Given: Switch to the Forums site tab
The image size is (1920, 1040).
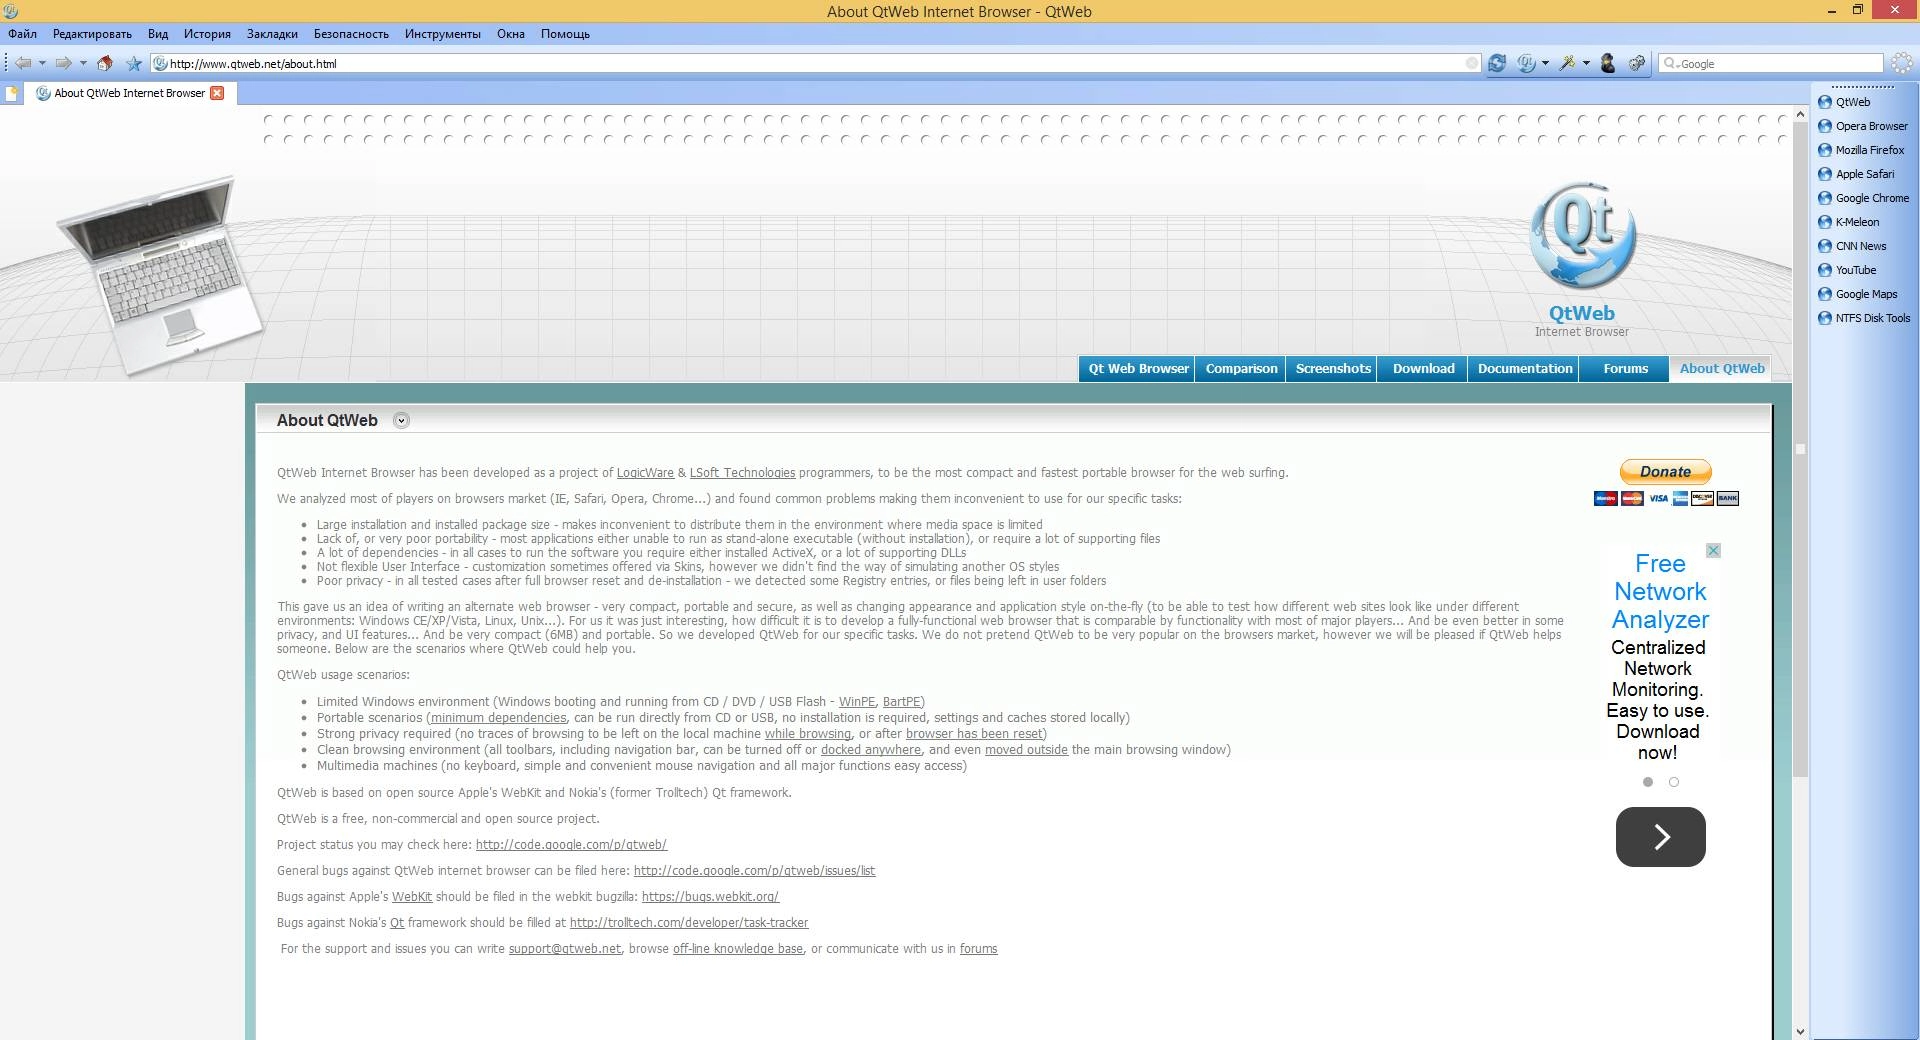Looking at the screenshot, I should pyautogui.click(x=1625, y=369).
